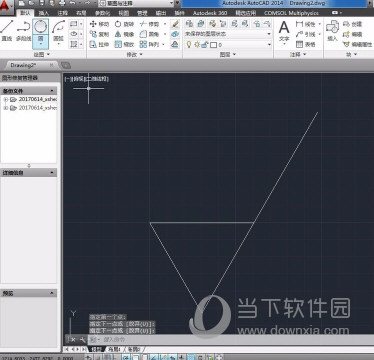Click the top view (俯视) viewport control

(78, 79)
